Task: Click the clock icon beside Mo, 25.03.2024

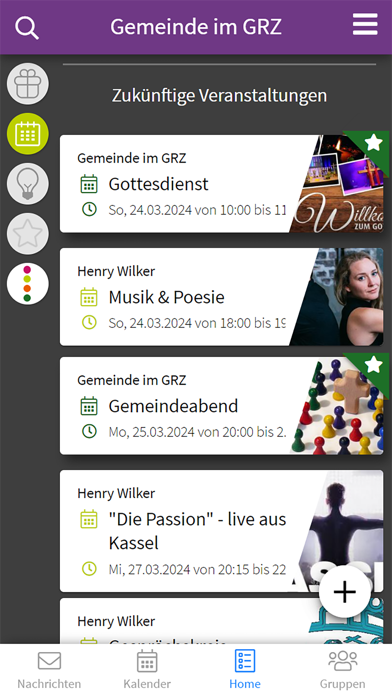Action: coord(89,431)
